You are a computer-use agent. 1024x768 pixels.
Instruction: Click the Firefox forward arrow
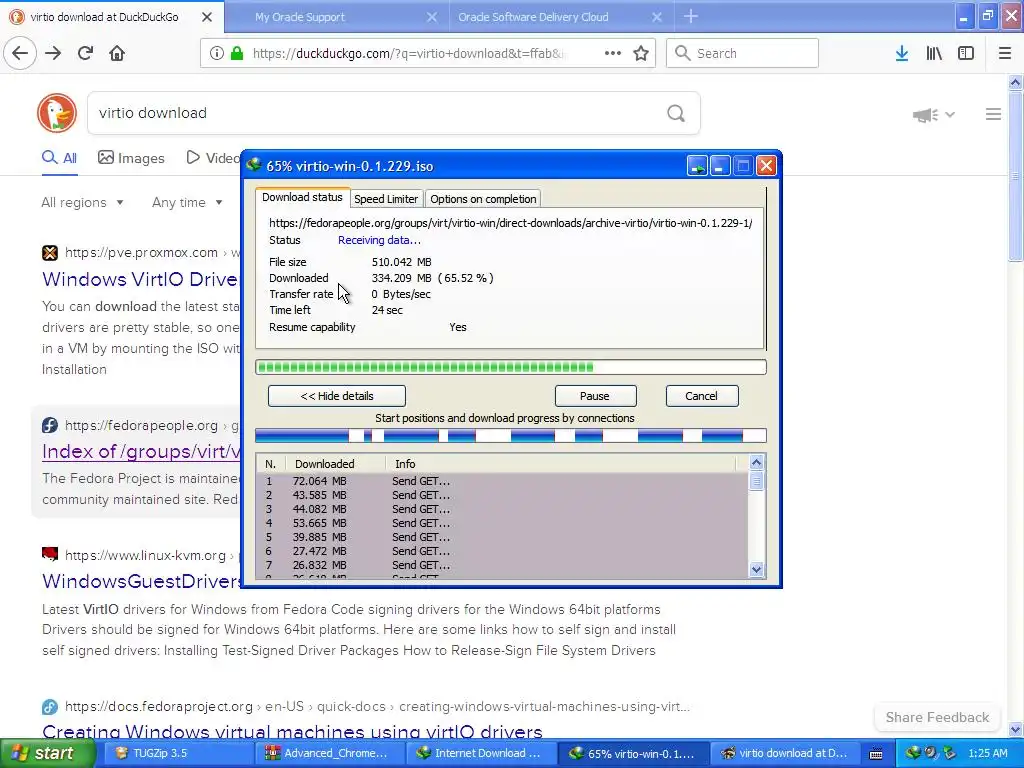[53, 53]
